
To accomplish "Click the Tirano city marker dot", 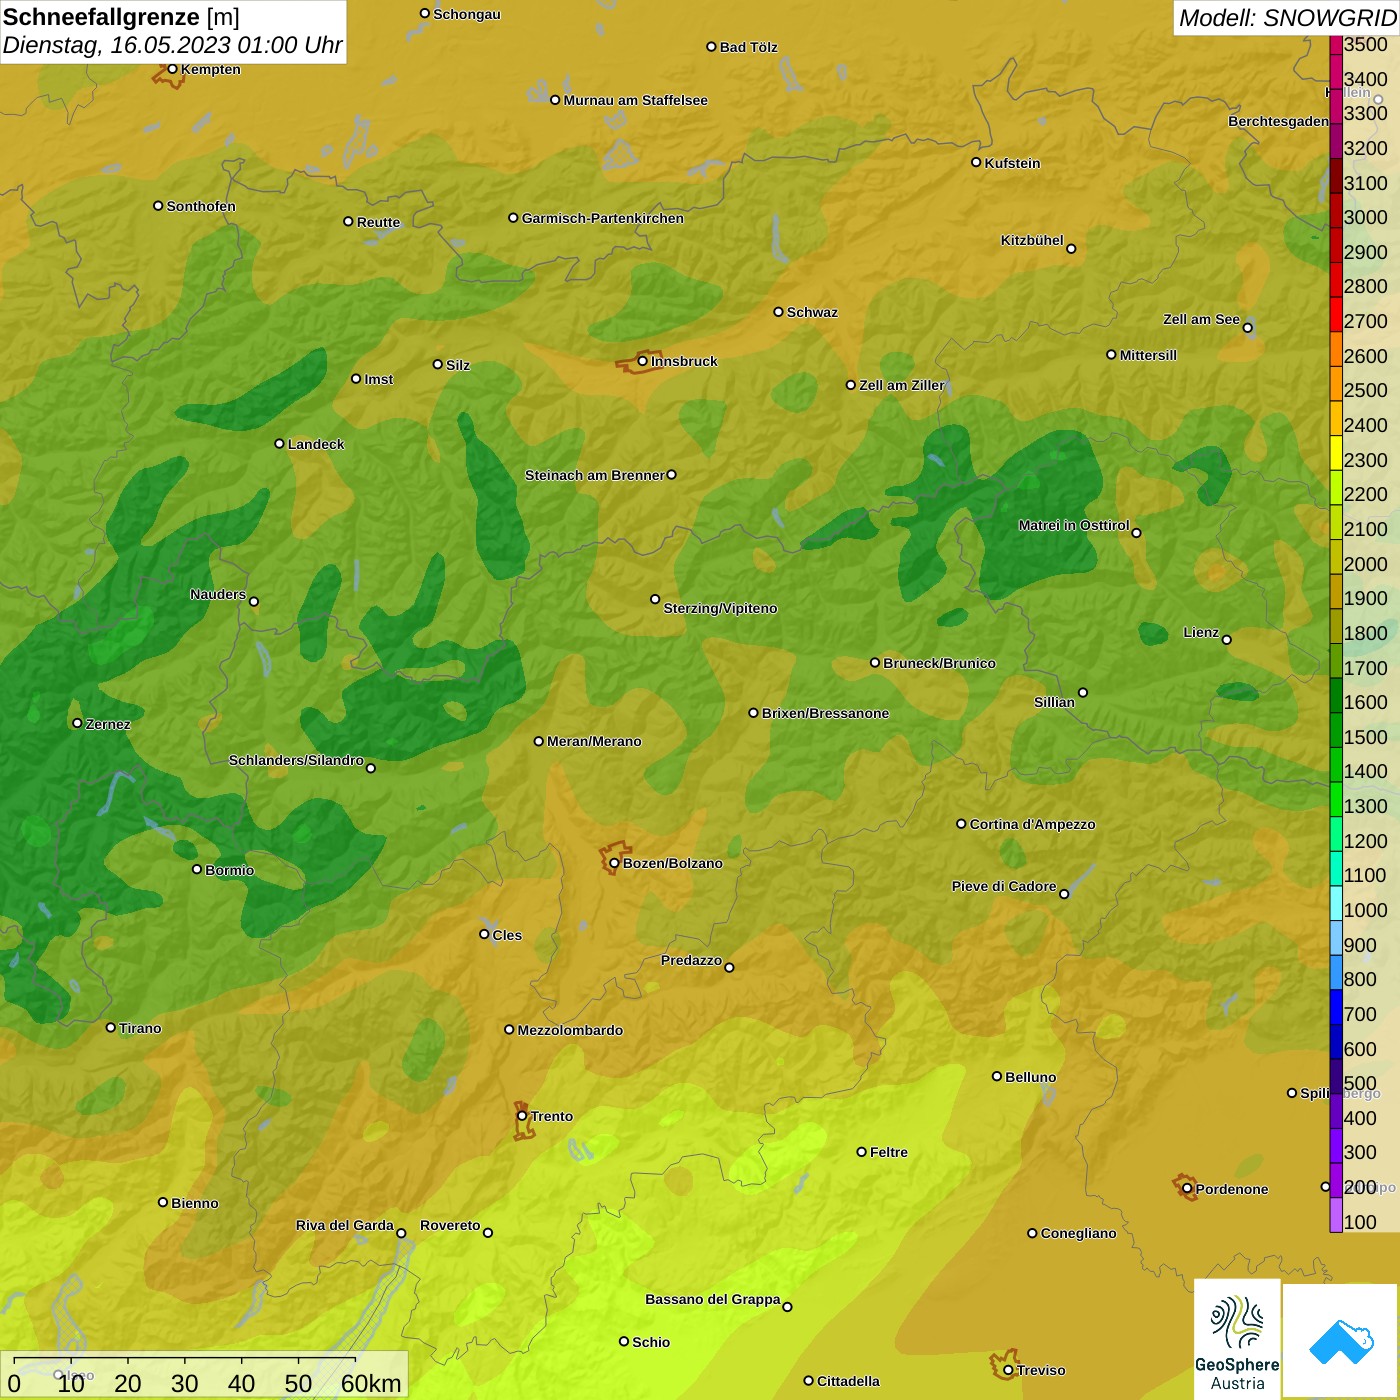I will 111,1027.
